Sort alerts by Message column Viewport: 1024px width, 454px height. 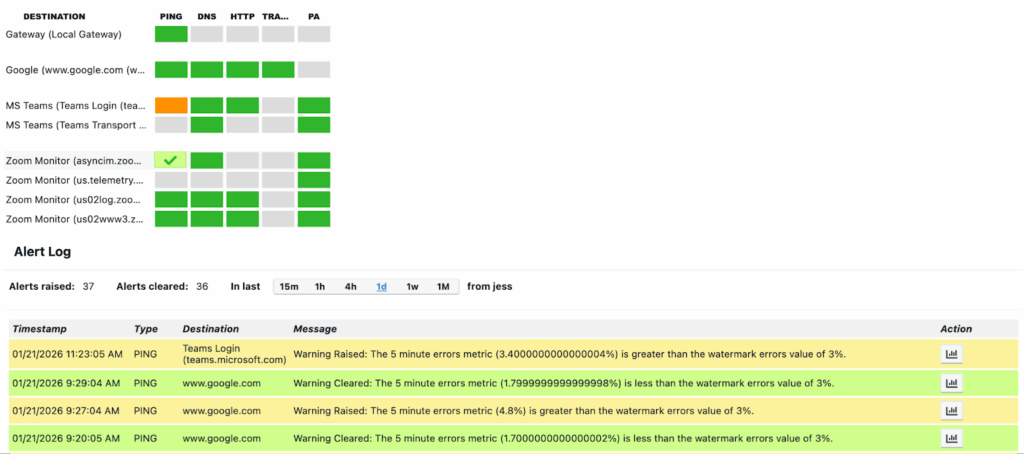click(315, 329)
